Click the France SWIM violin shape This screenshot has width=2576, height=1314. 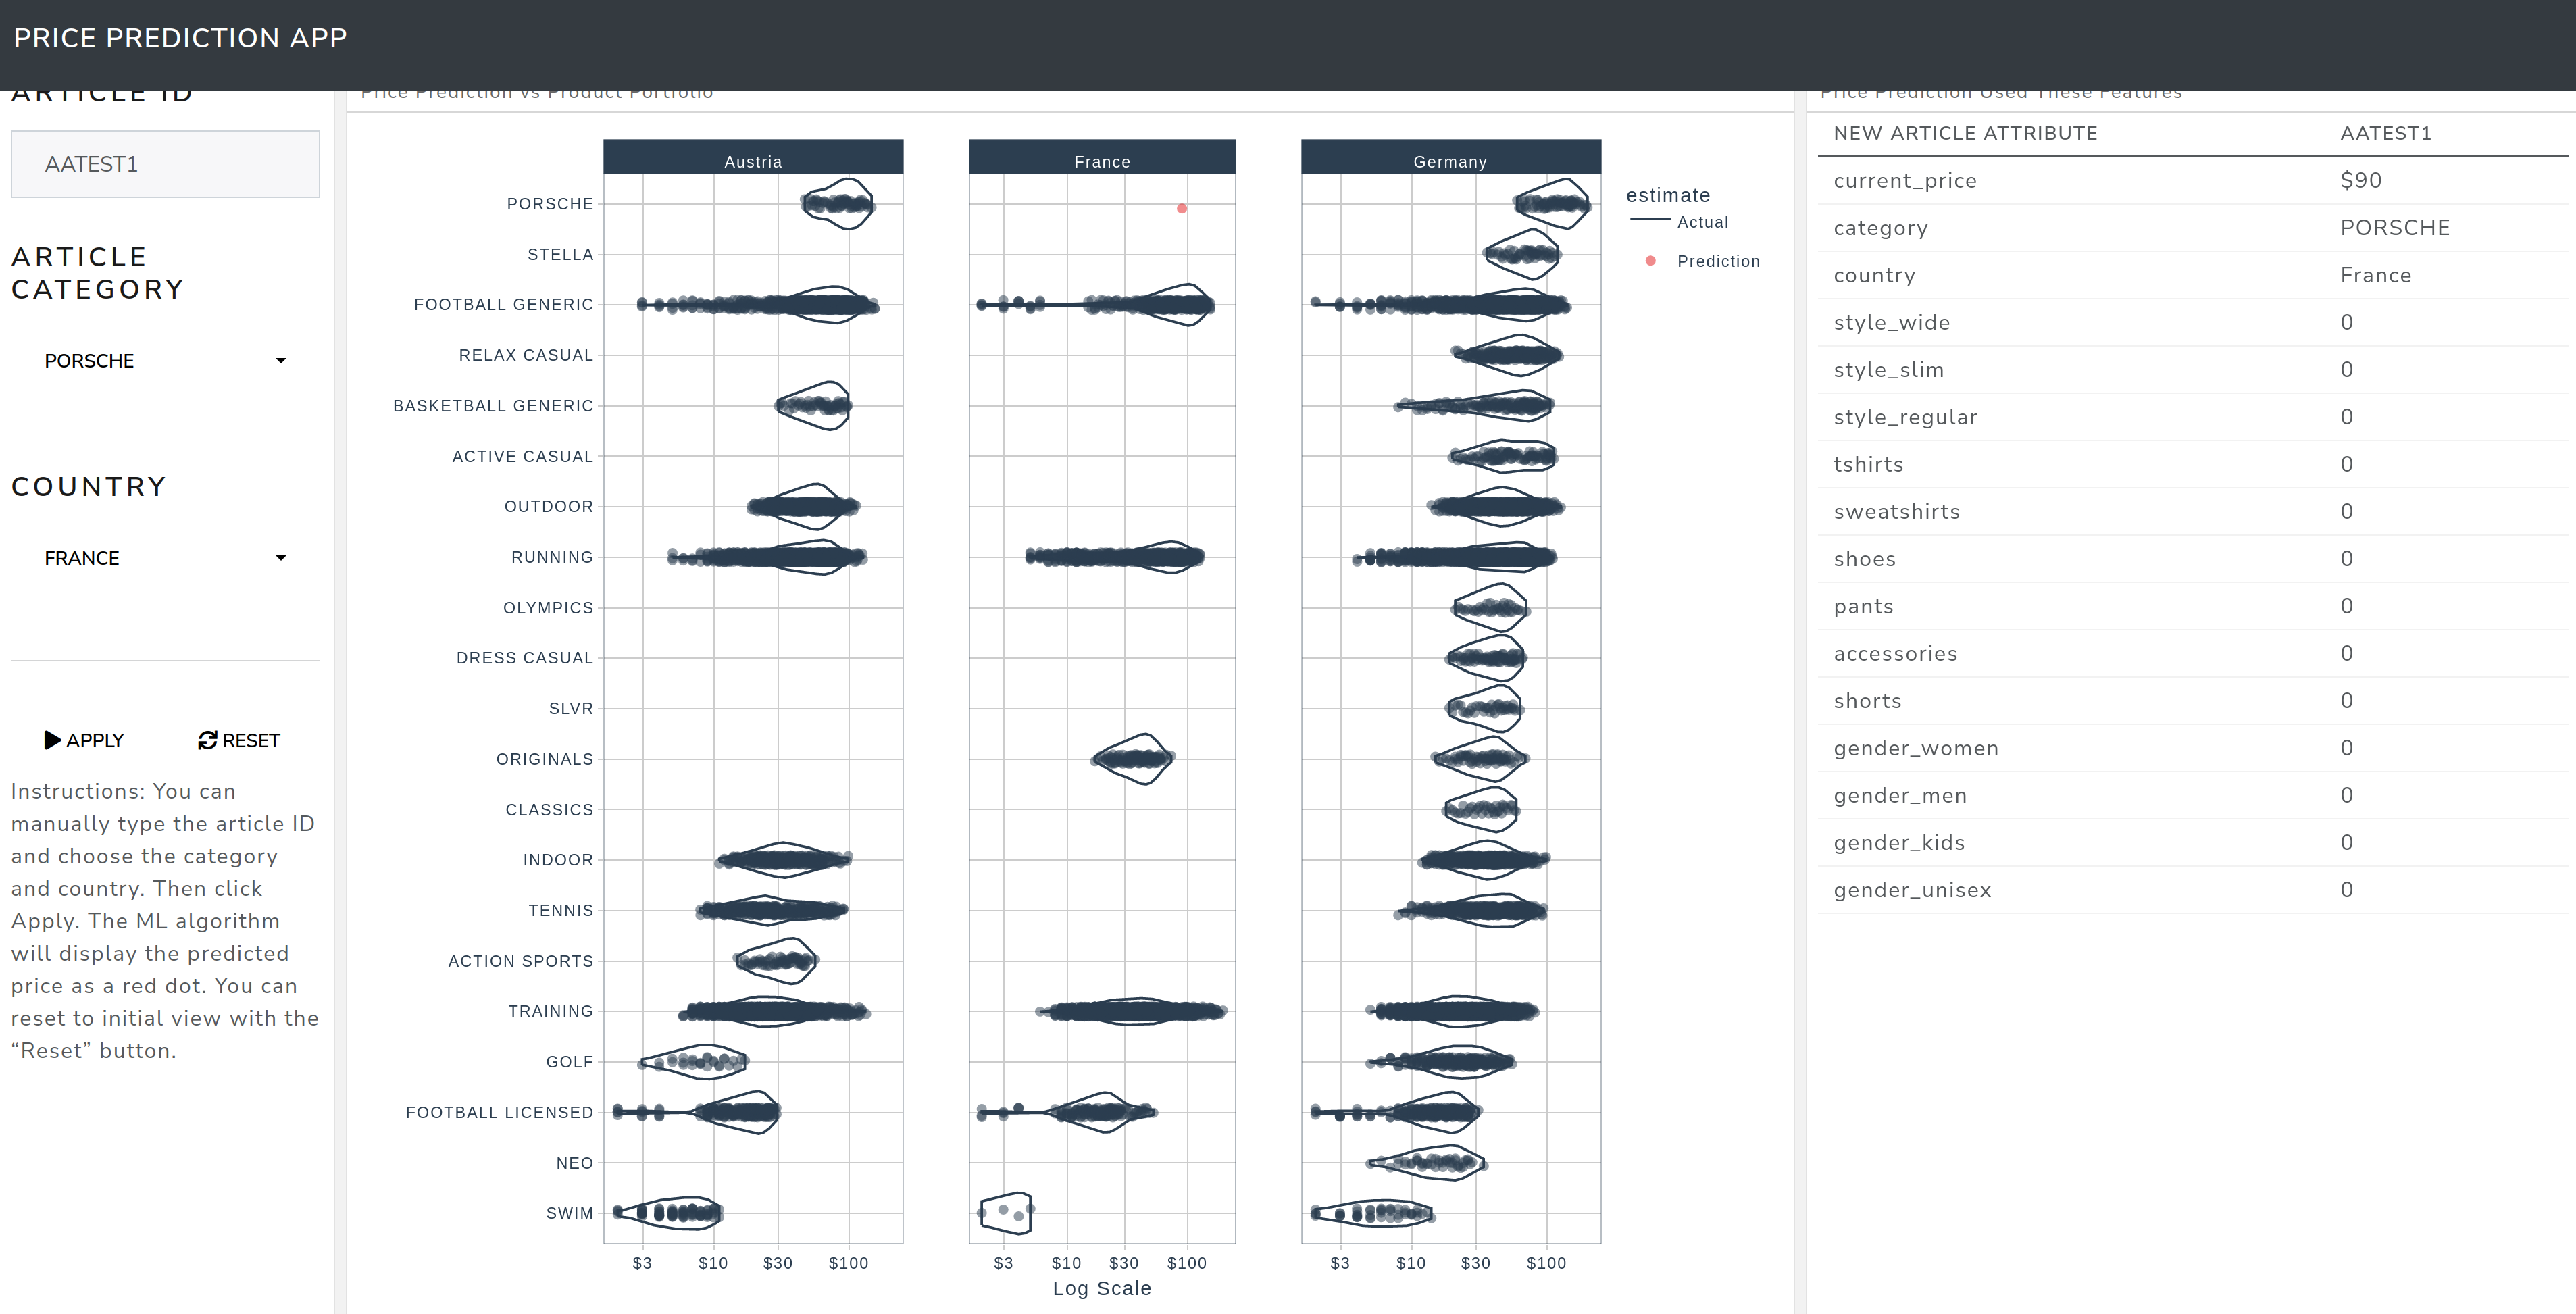click(x=1005, y=1213)
